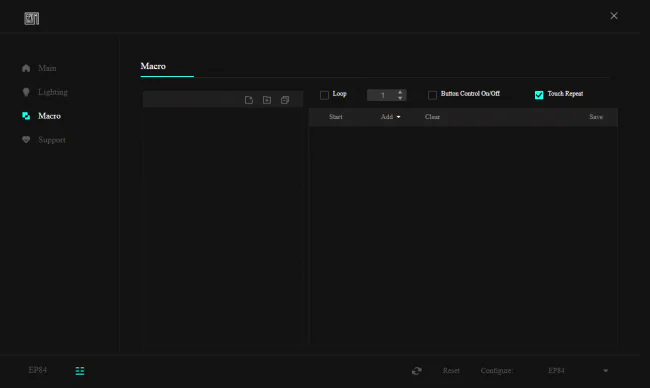Create a new macro file icon
This screenshot has width=650, height=388.
click(249, 100)
